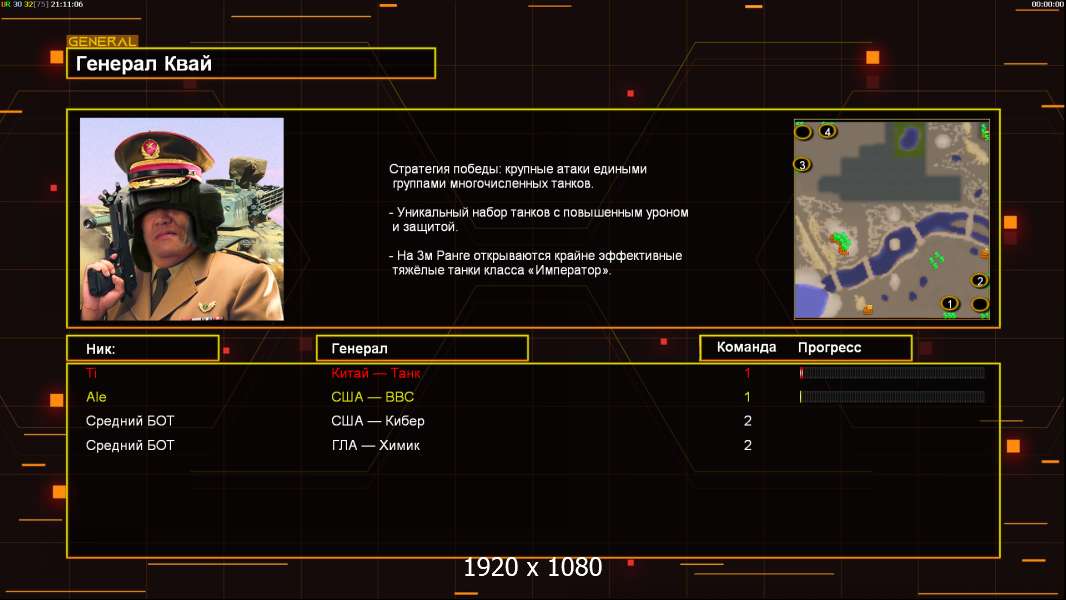Viewport: 1066px width, 600px height.
Task: Click 'Средний БОТ' in the ГЛА — Химик row
Action: click(130, 445)
